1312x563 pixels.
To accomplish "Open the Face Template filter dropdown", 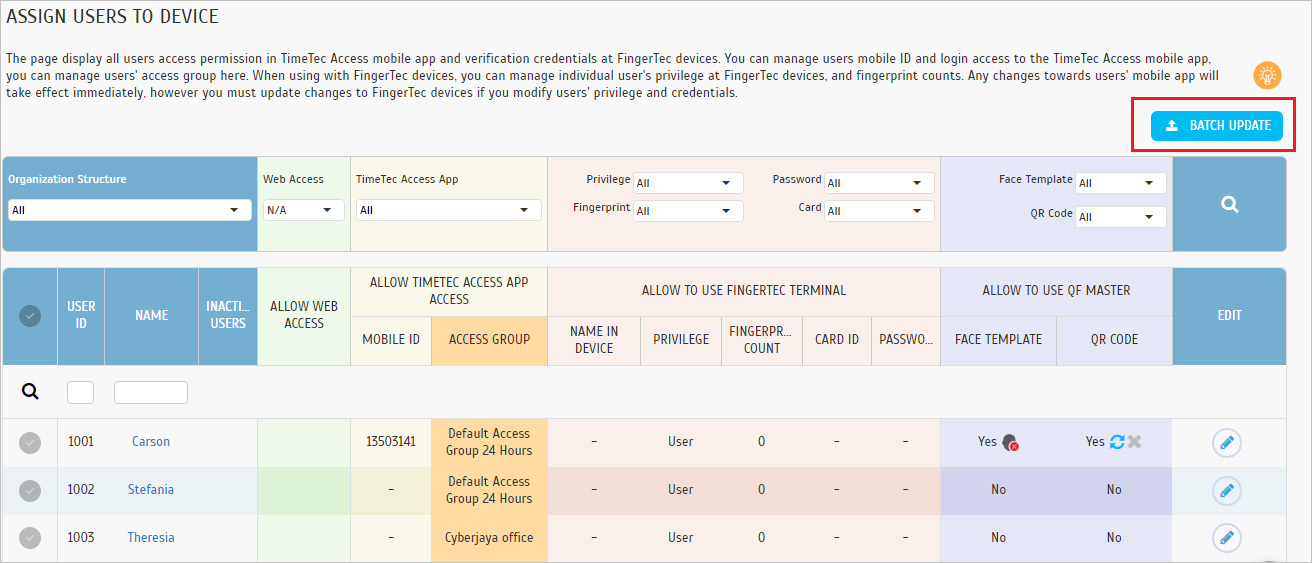I will [x=1121, y=183].
